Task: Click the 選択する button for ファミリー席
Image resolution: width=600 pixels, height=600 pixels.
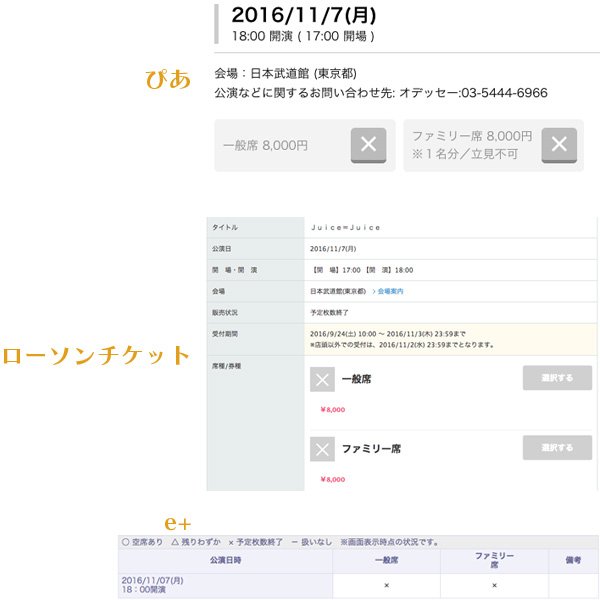Action: (557, 447)
